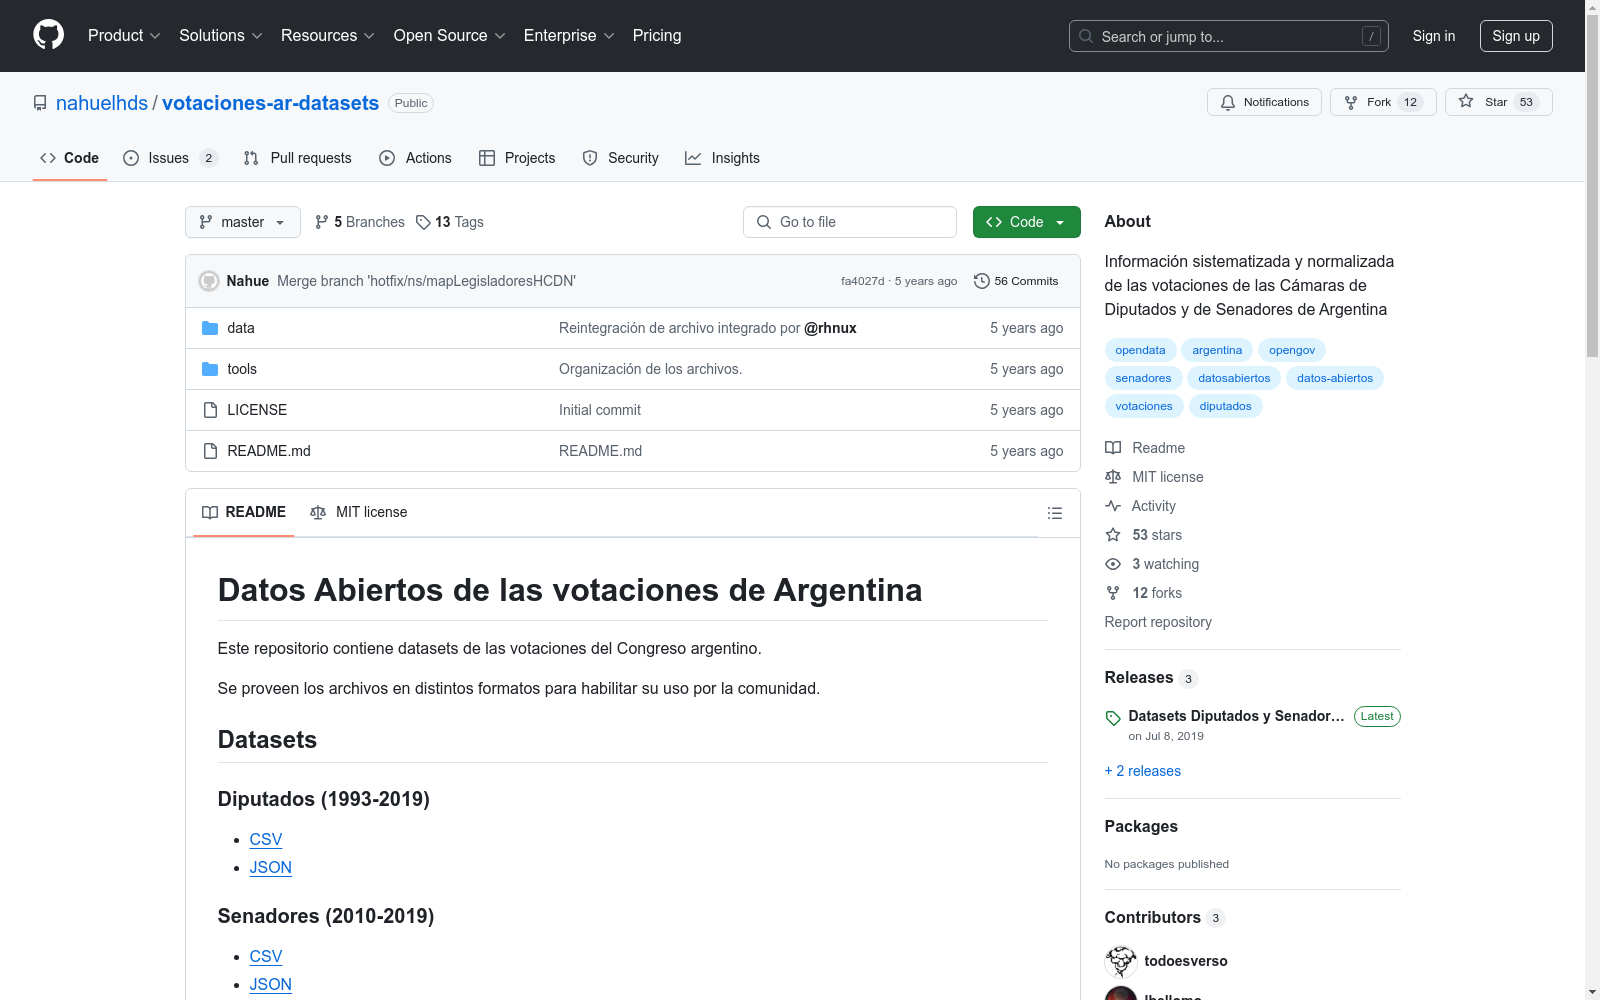Click the tools folder icon
The height and width of the screenshot is (1000, 1600).
point(210,369)
